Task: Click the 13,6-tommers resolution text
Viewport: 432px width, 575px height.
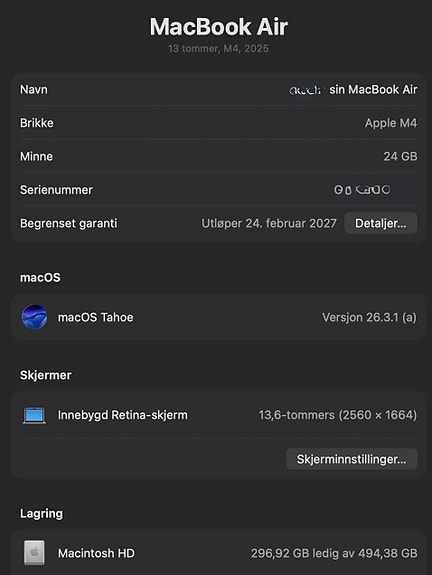Action: (338, 415)
